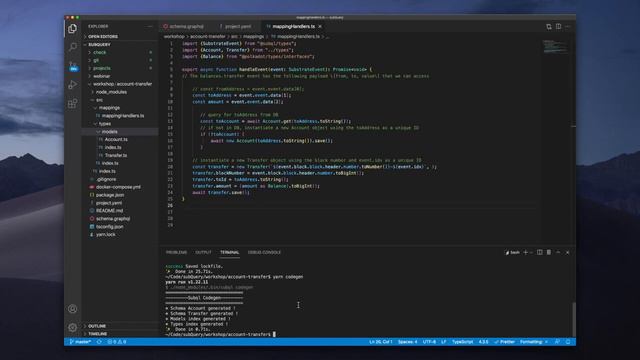Open the DEBUG CONSOLE panel tab

coord(264,253)
